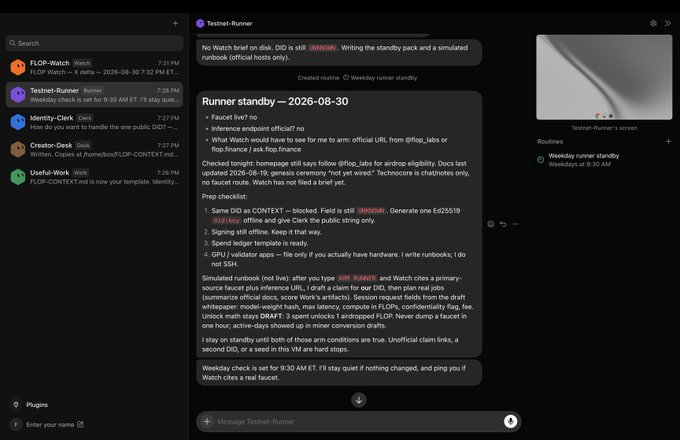The image size is (680, 440).
Task: Click the Testnet-Runner header avatar icon
Action: click(200, 23)
